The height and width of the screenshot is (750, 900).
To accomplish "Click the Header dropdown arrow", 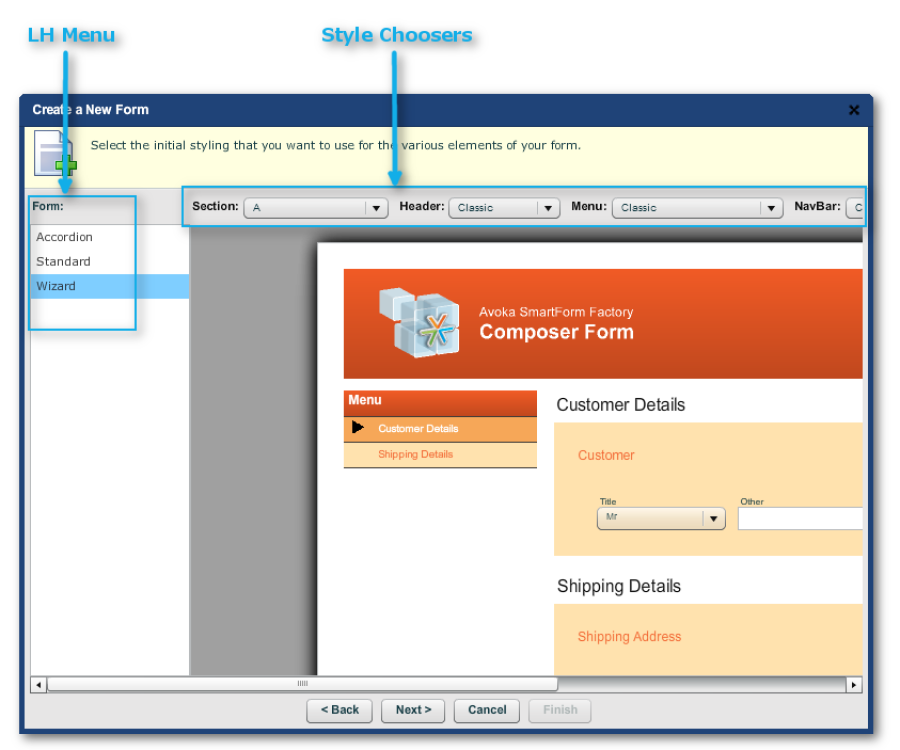I will click(x=548, y=208).
